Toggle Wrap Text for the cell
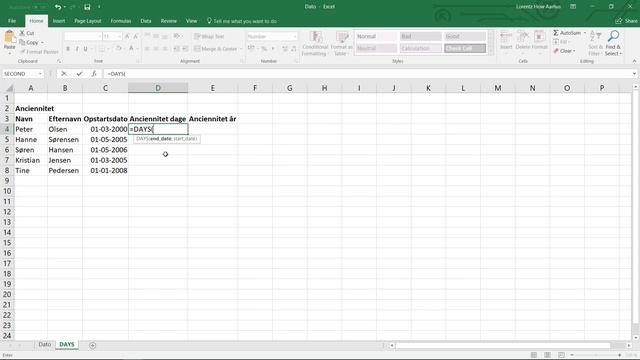The height and width of the screenshot is (360, 640). (209, 36)
